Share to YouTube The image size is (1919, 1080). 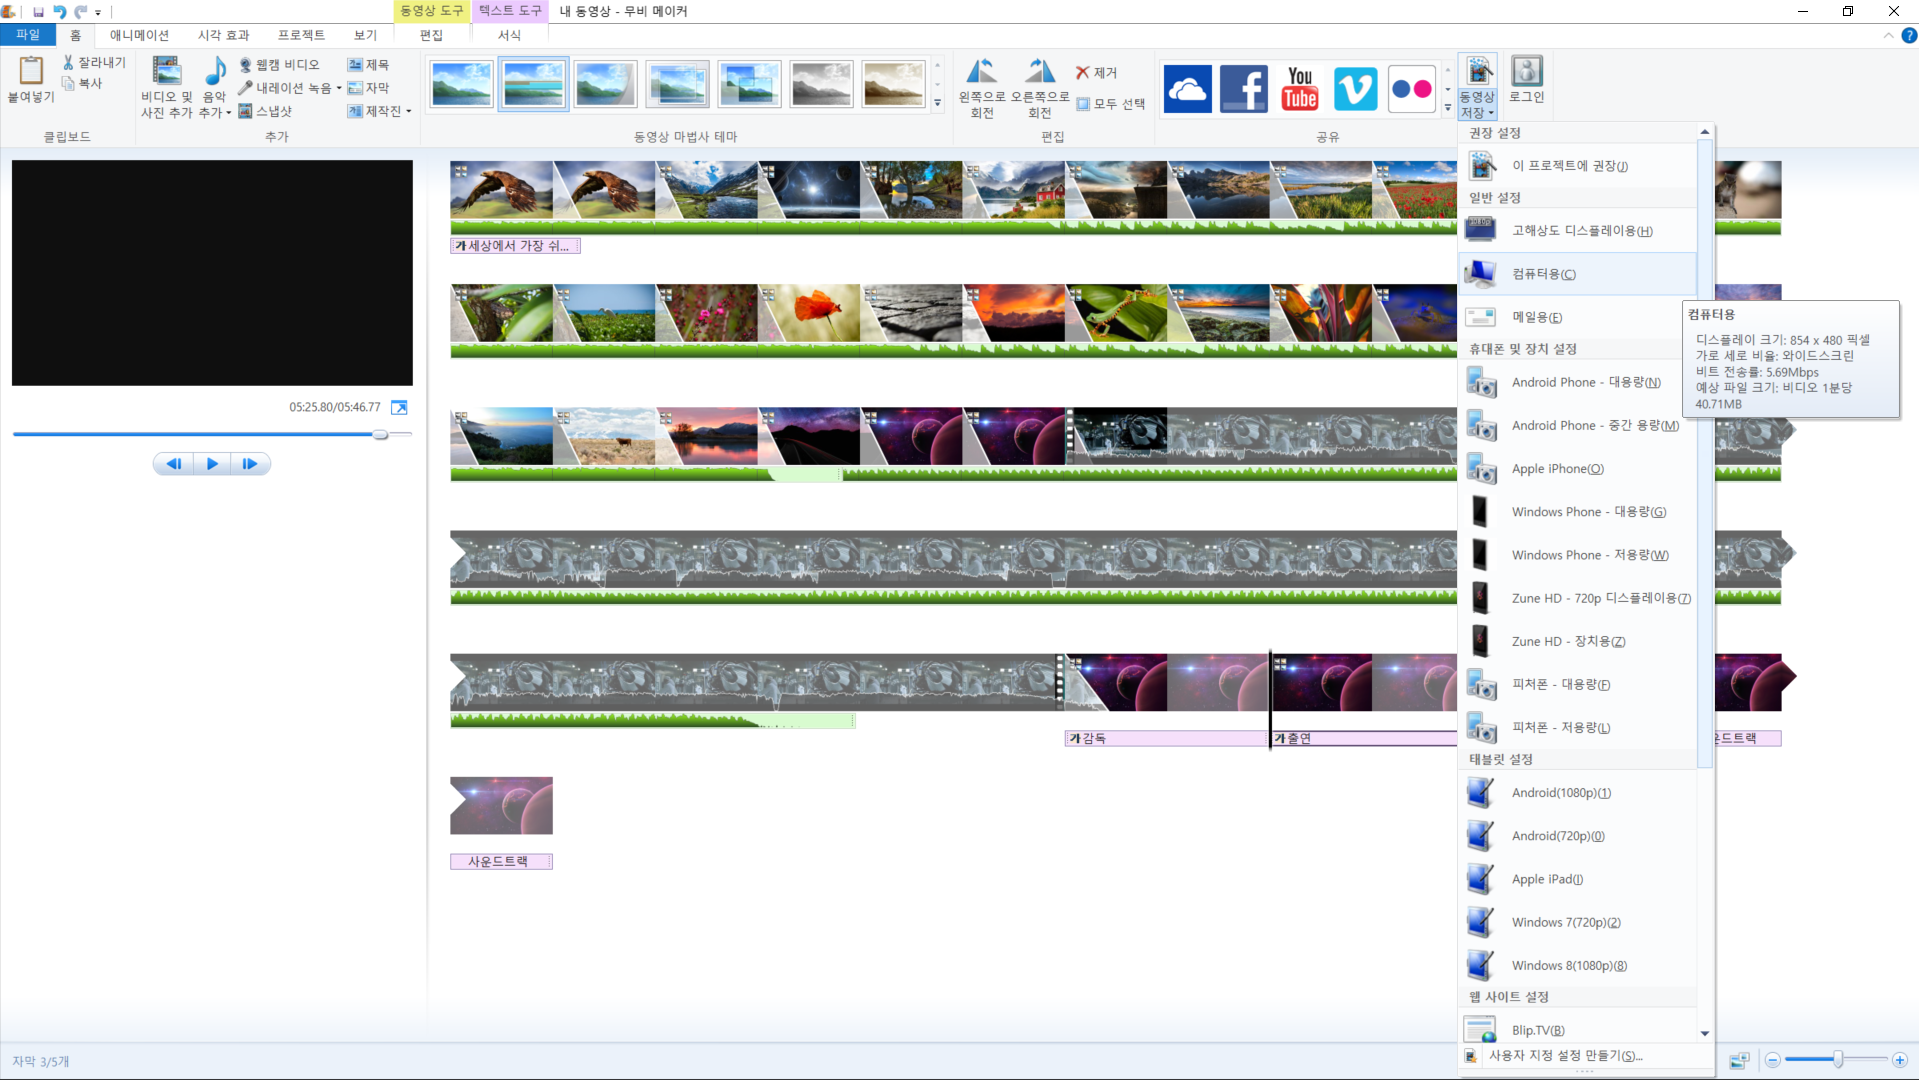pos(1300,89)
